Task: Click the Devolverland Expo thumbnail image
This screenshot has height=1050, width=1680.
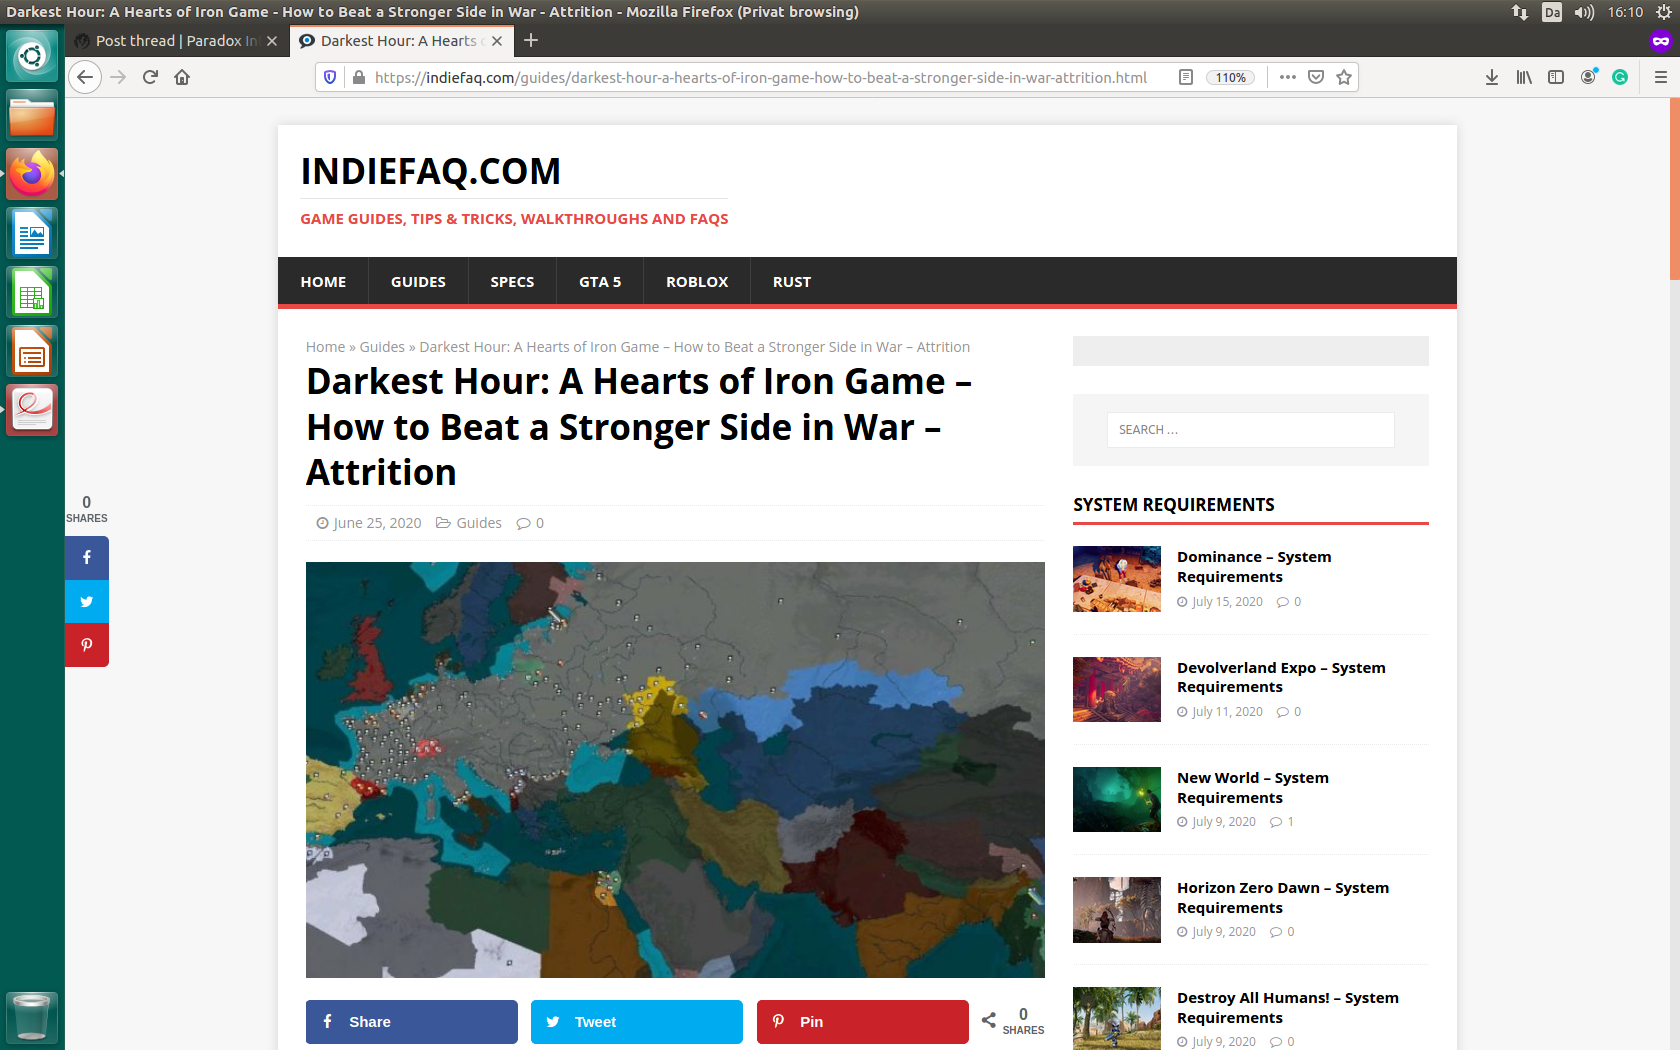Action: click(1117, 689)
